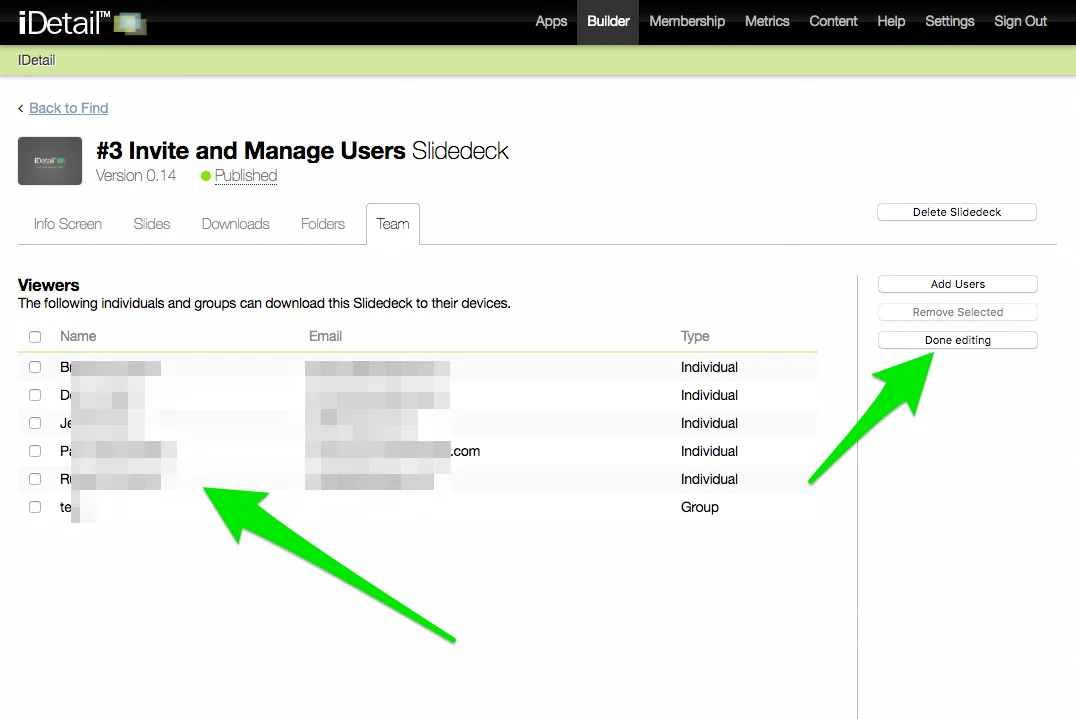The width and height of the screenshot is (1076, 719).
Task: Open Settings in top navigation
Action: [950, 21]
